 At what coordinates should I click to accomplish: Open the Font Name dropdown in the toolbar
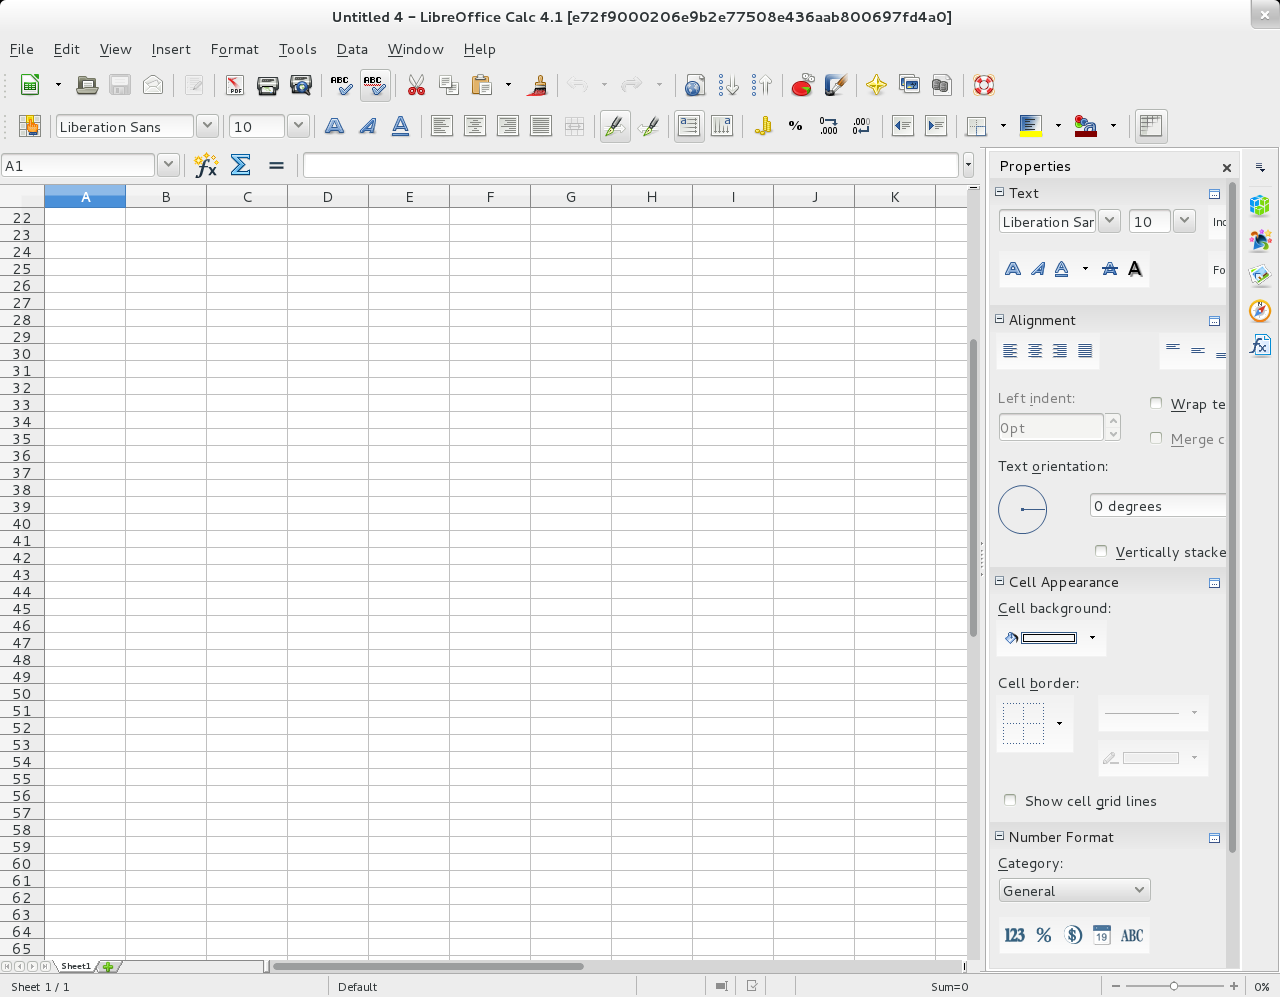click(207, 126)
